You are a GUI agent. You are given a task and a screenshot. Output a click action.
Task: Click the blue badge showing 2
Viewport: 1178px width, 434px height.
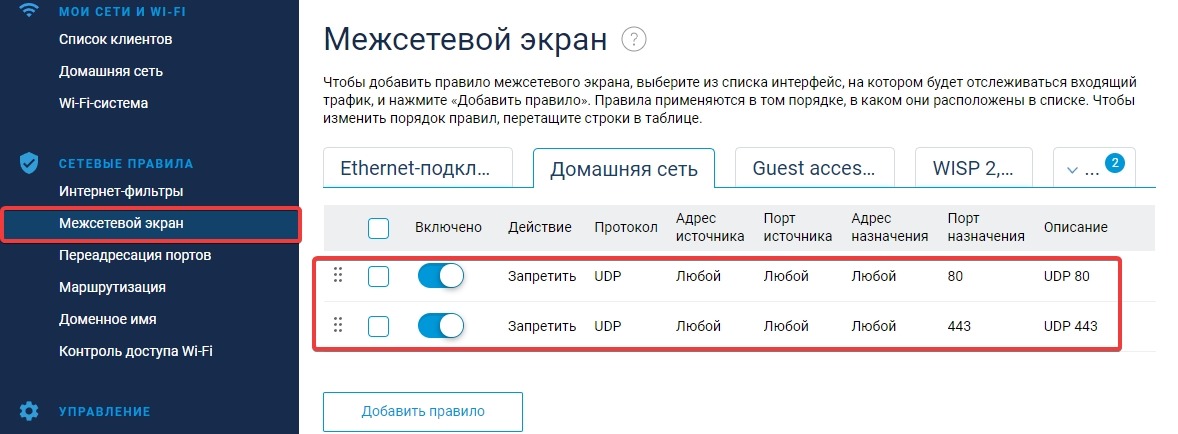point(1114,163)
